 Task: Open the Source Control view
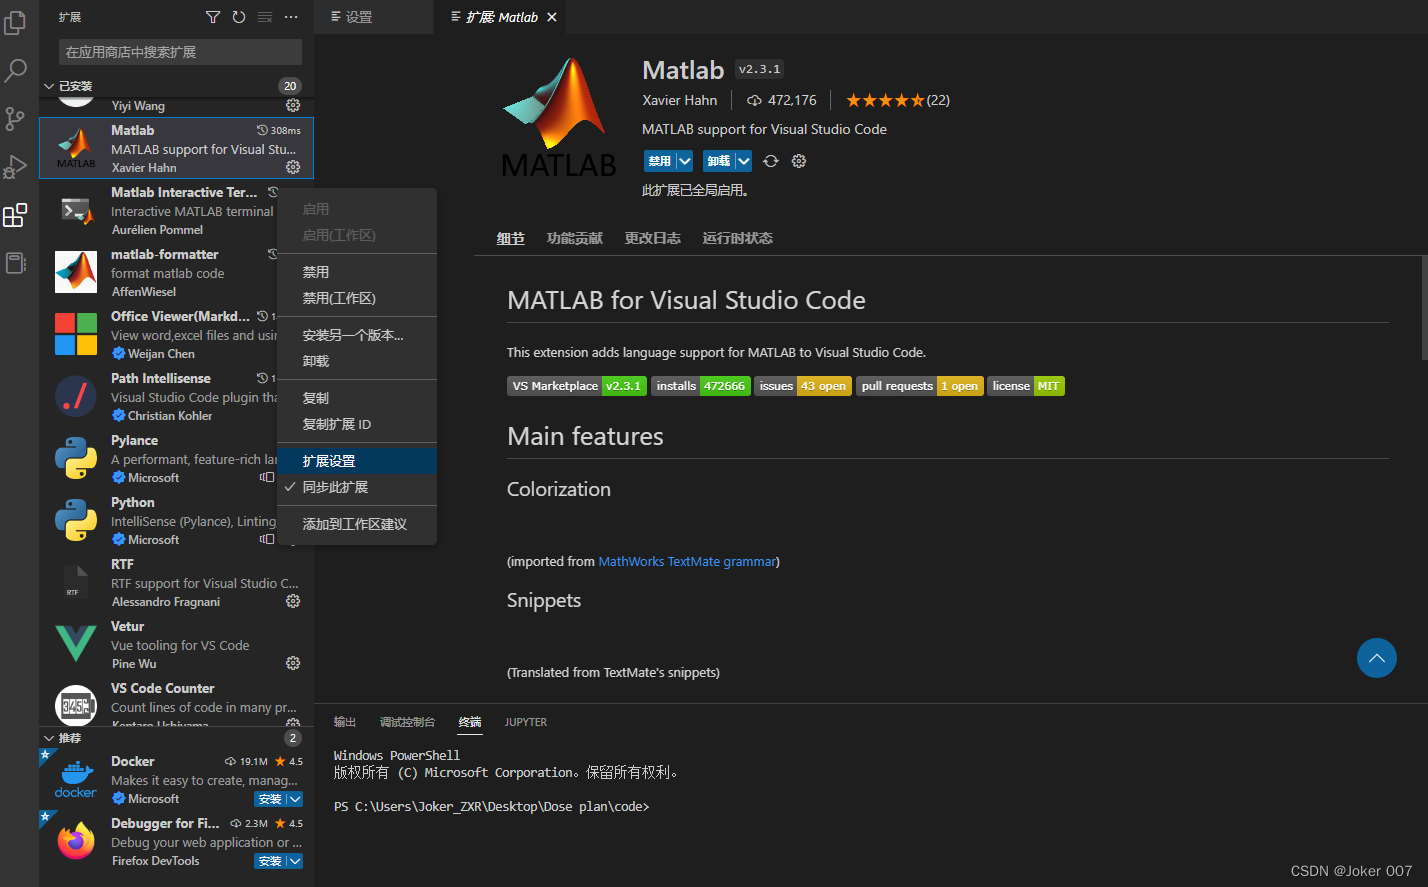point(15,118)
